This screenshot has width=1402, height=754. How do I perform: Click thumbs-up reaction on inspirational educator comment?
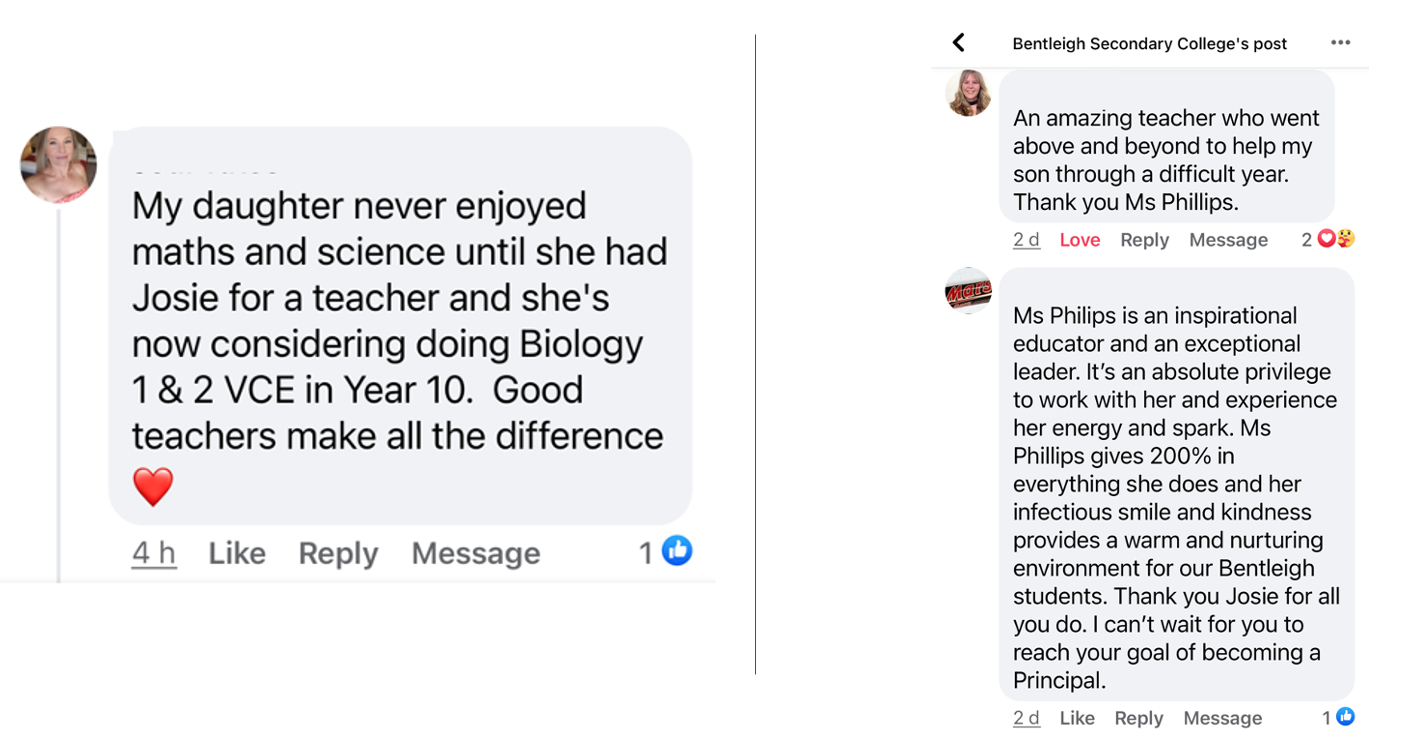tap(1346, 716)
